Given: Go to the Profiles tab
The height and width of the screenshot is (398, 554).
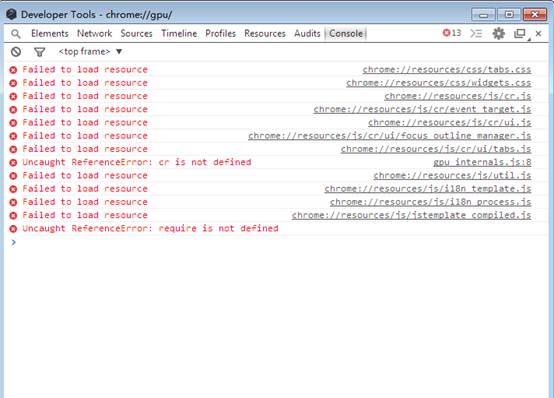Looking at the screenshot, I should pos(220,34).
